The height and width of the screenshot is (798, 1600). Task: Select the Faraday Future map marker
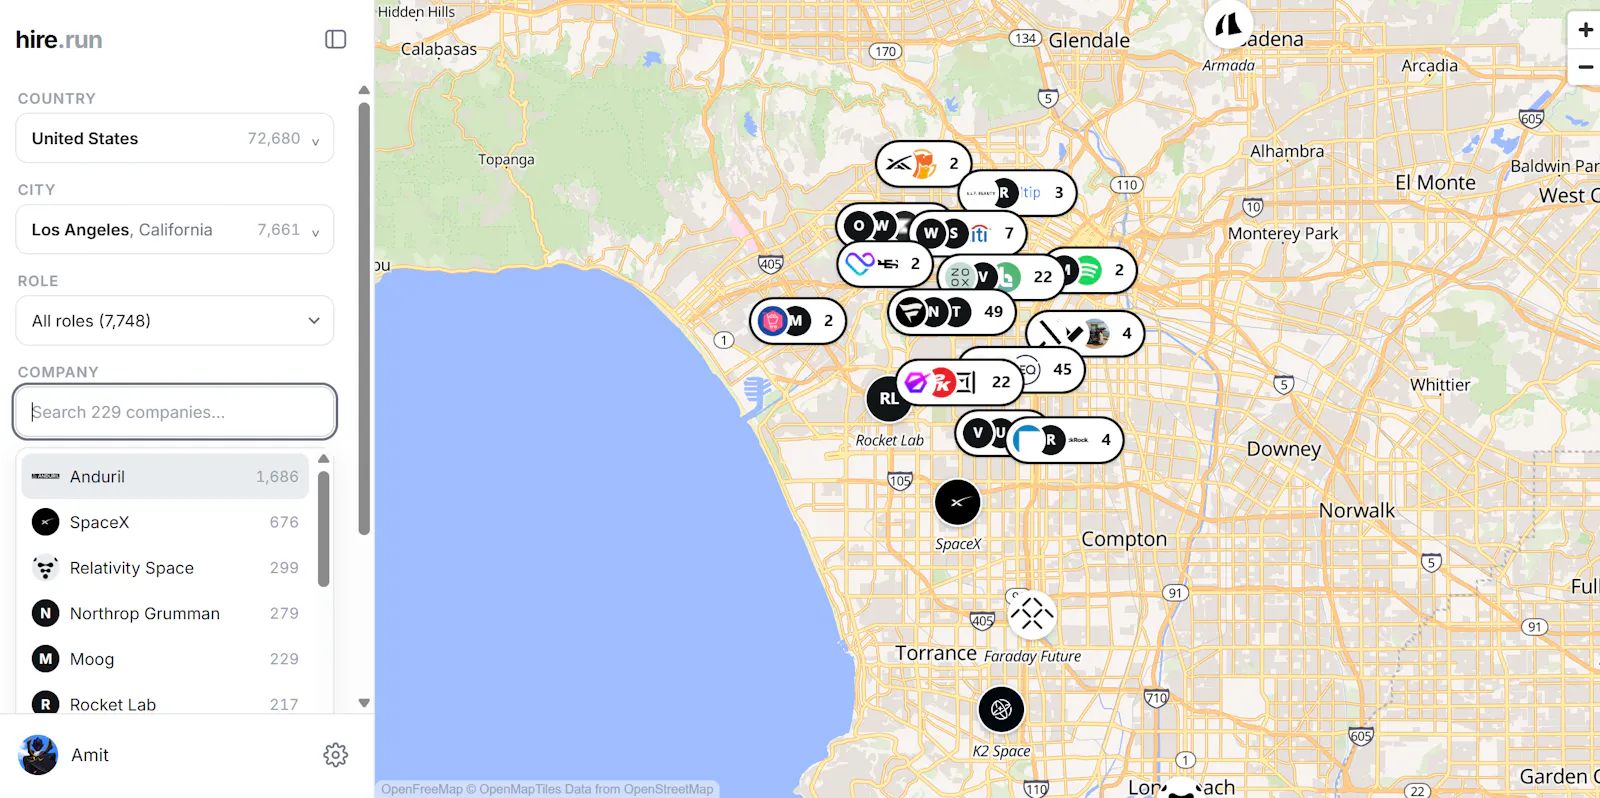pos(1032,614)
